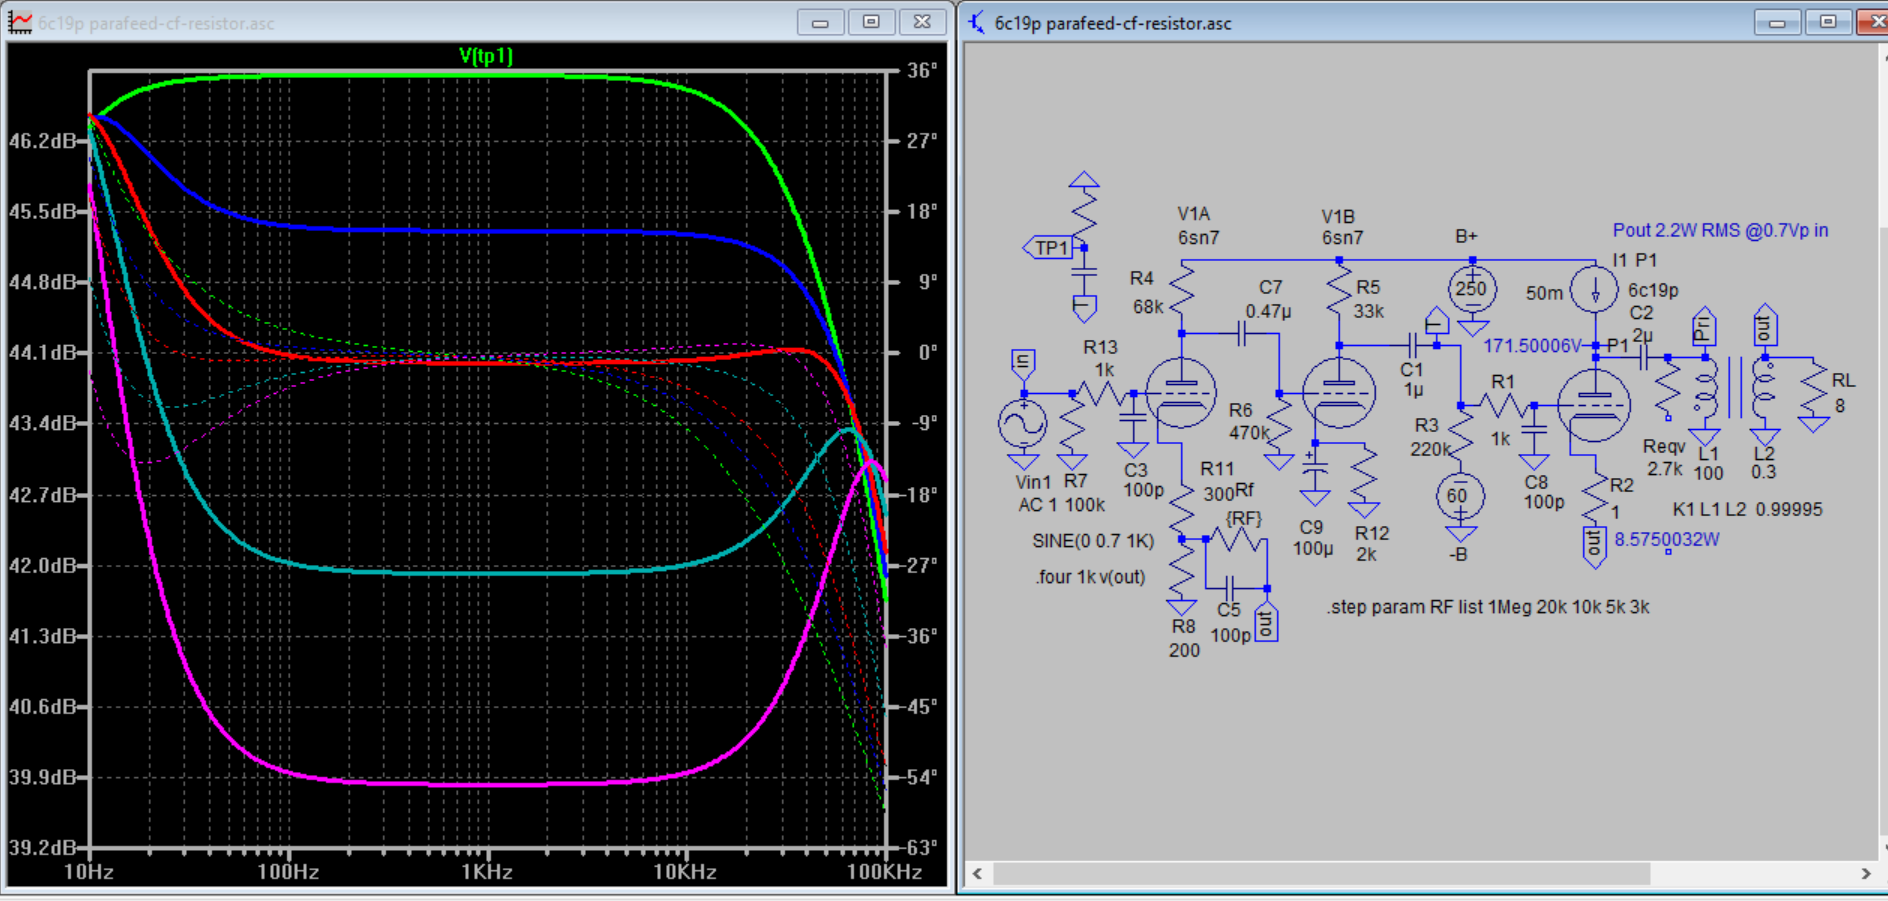The height and width of the screenshot is (901, 1888).
Task: Click the K1 L1 L2 0.99995 coupling text
Action: point(1747,509)
